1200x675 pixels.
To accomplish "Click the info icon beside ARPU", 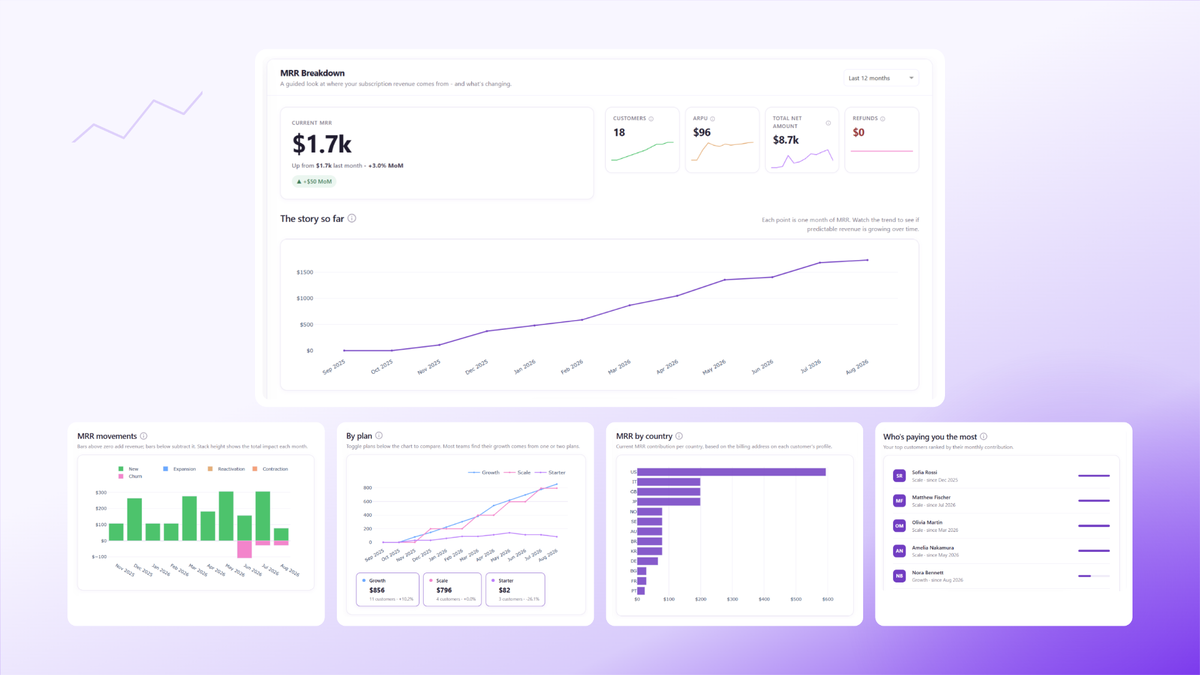I will click(713, 119).
